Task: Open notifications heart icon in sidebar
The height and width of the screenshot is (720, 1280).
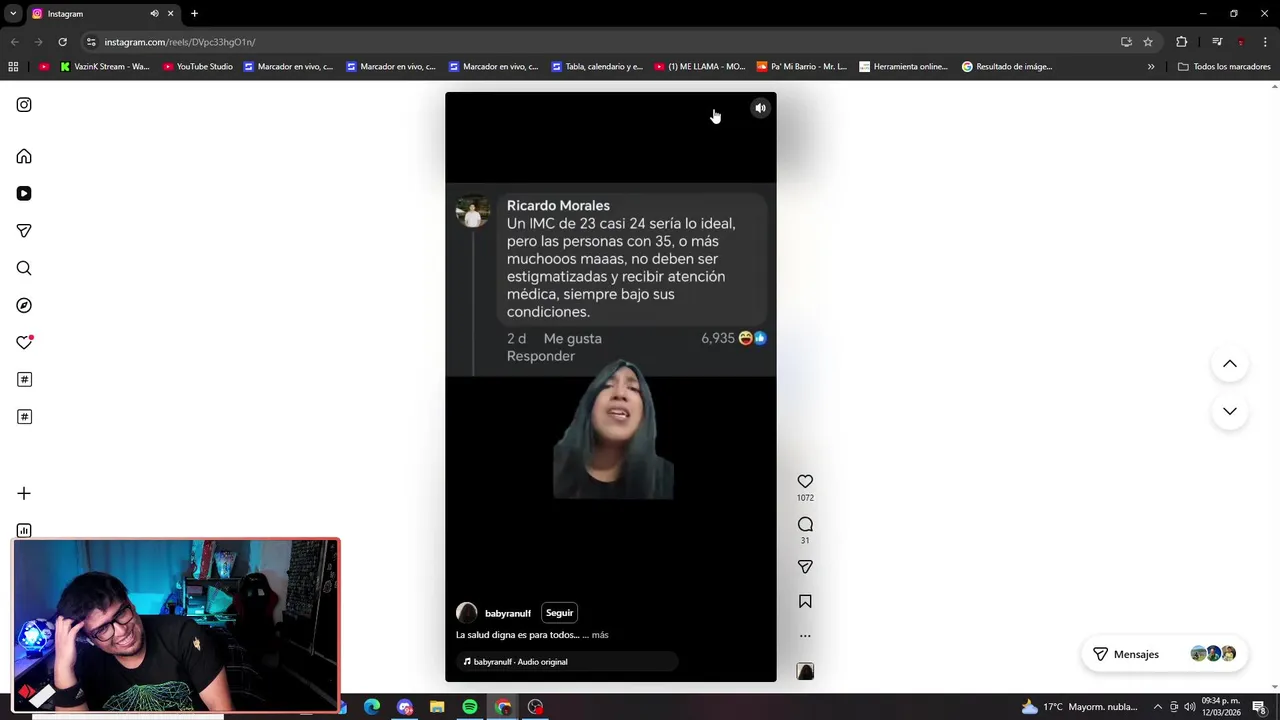Action: [24, 342]
